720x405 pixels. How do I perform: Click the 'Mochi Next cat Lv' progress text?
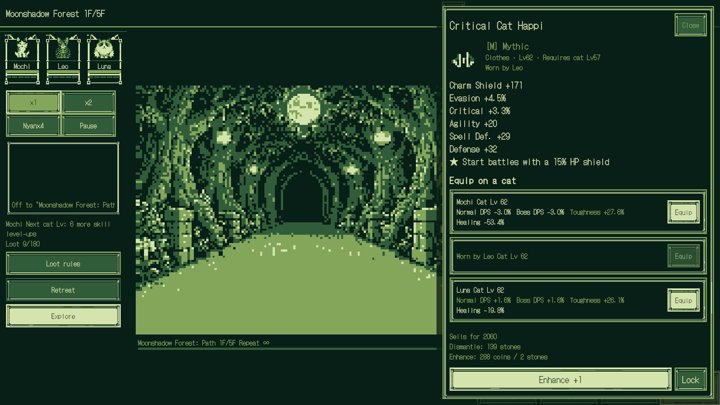tap(58, 229)
